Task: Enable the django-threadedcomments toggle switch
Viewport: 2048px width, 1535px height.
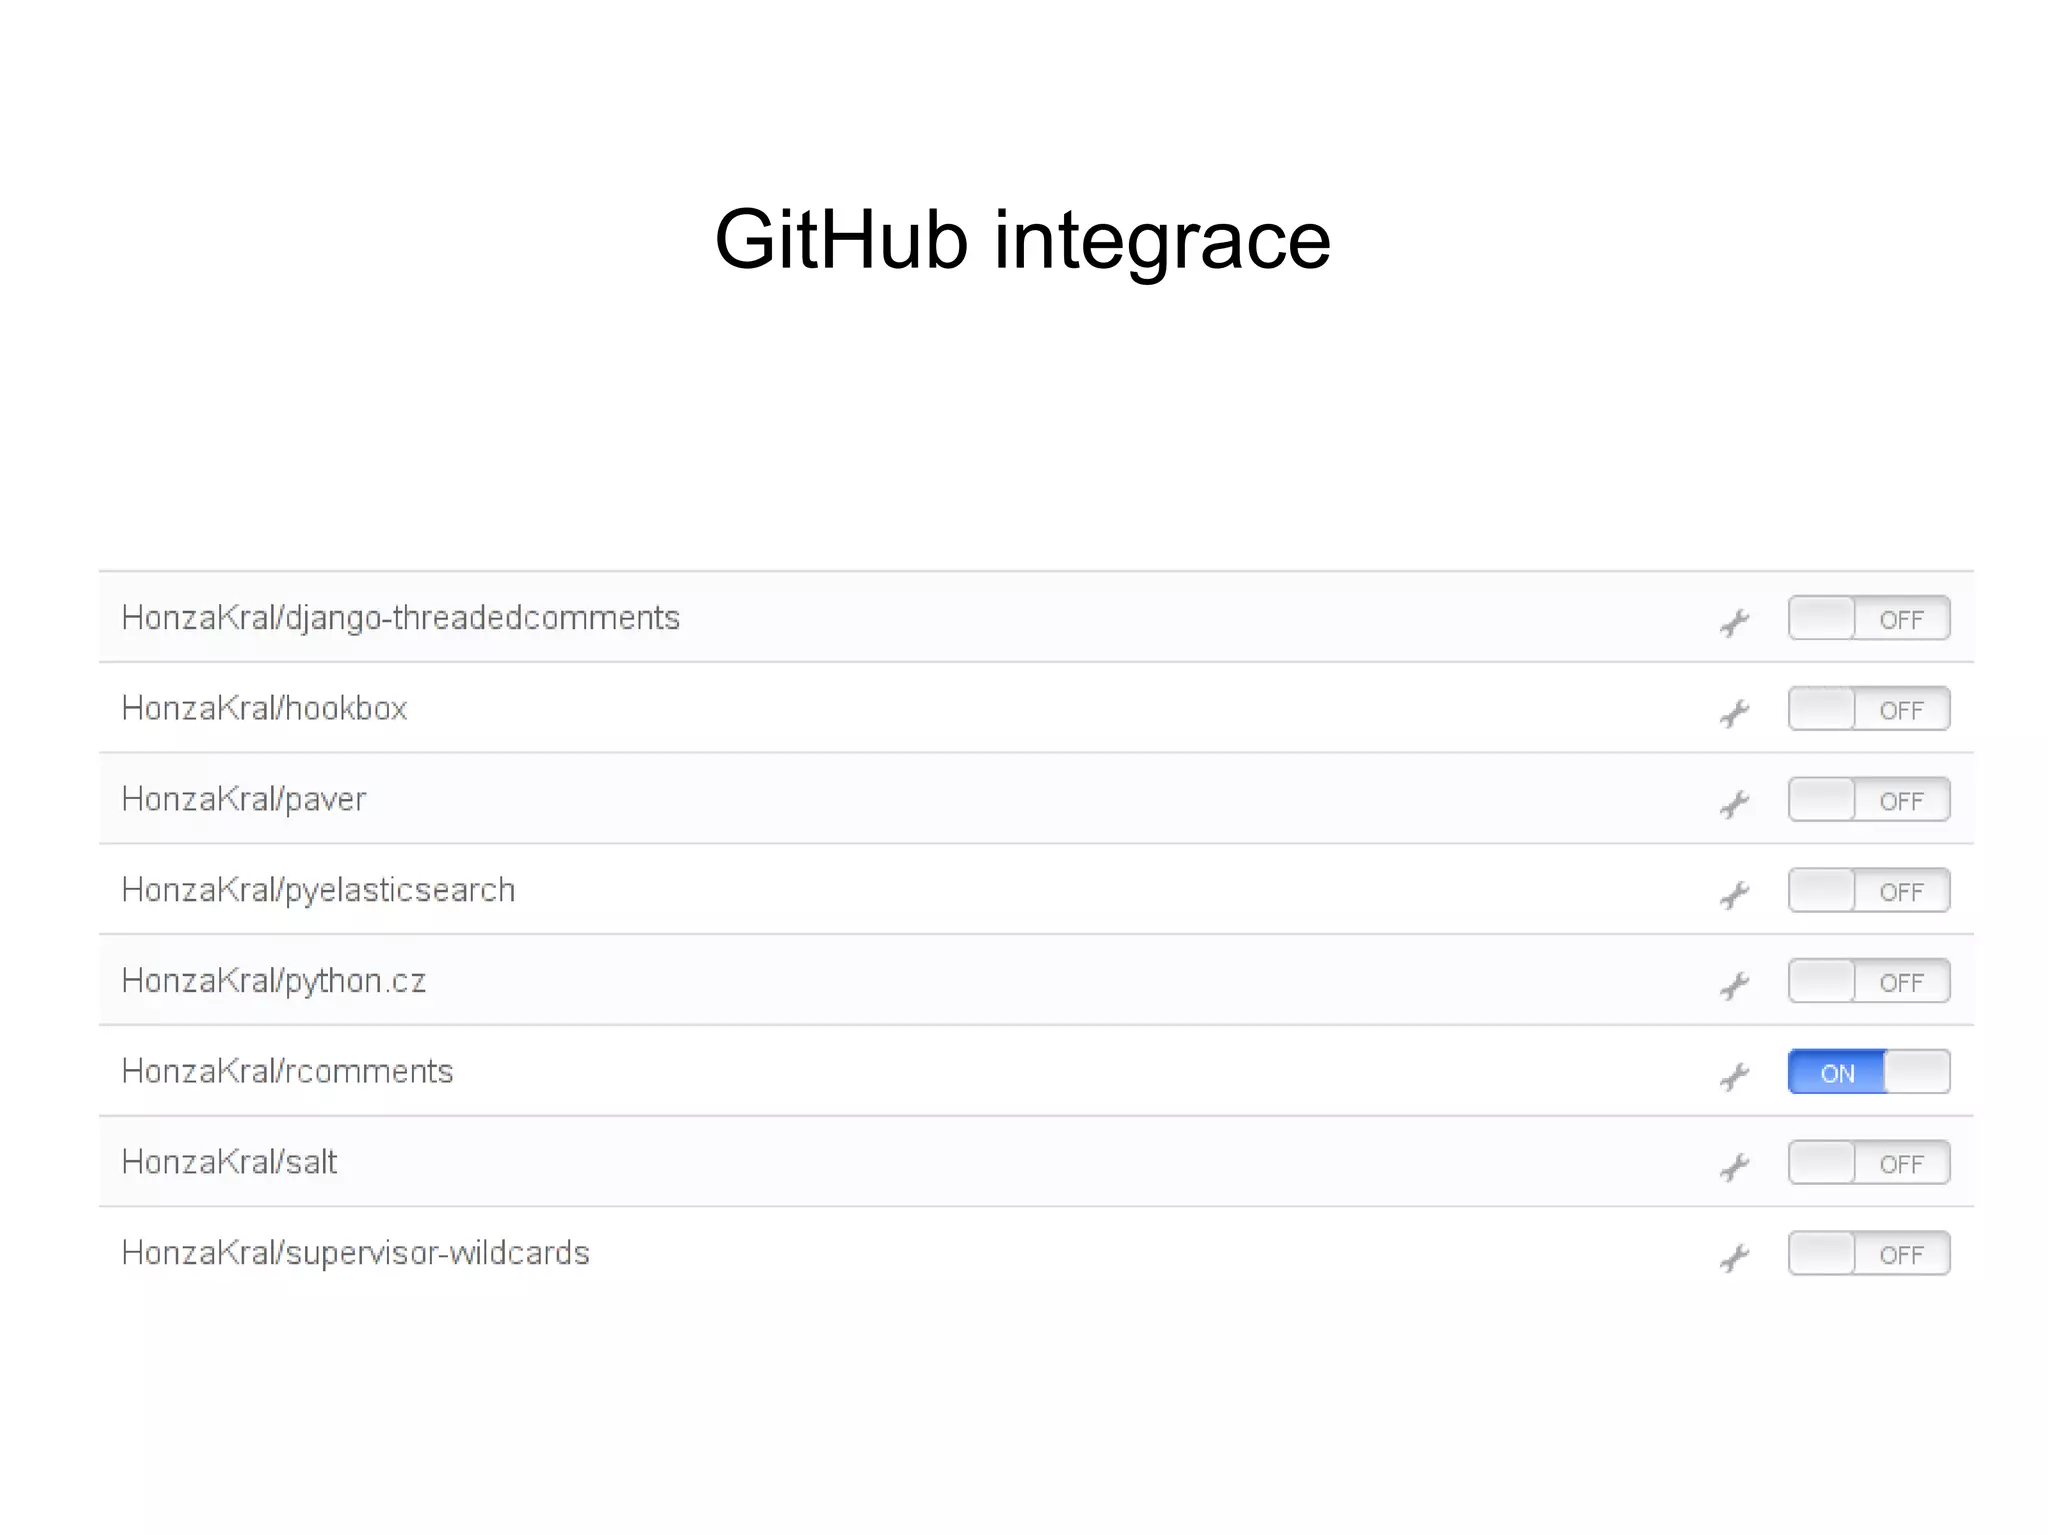Action: pyautogui.click(x=1868, y=618)
